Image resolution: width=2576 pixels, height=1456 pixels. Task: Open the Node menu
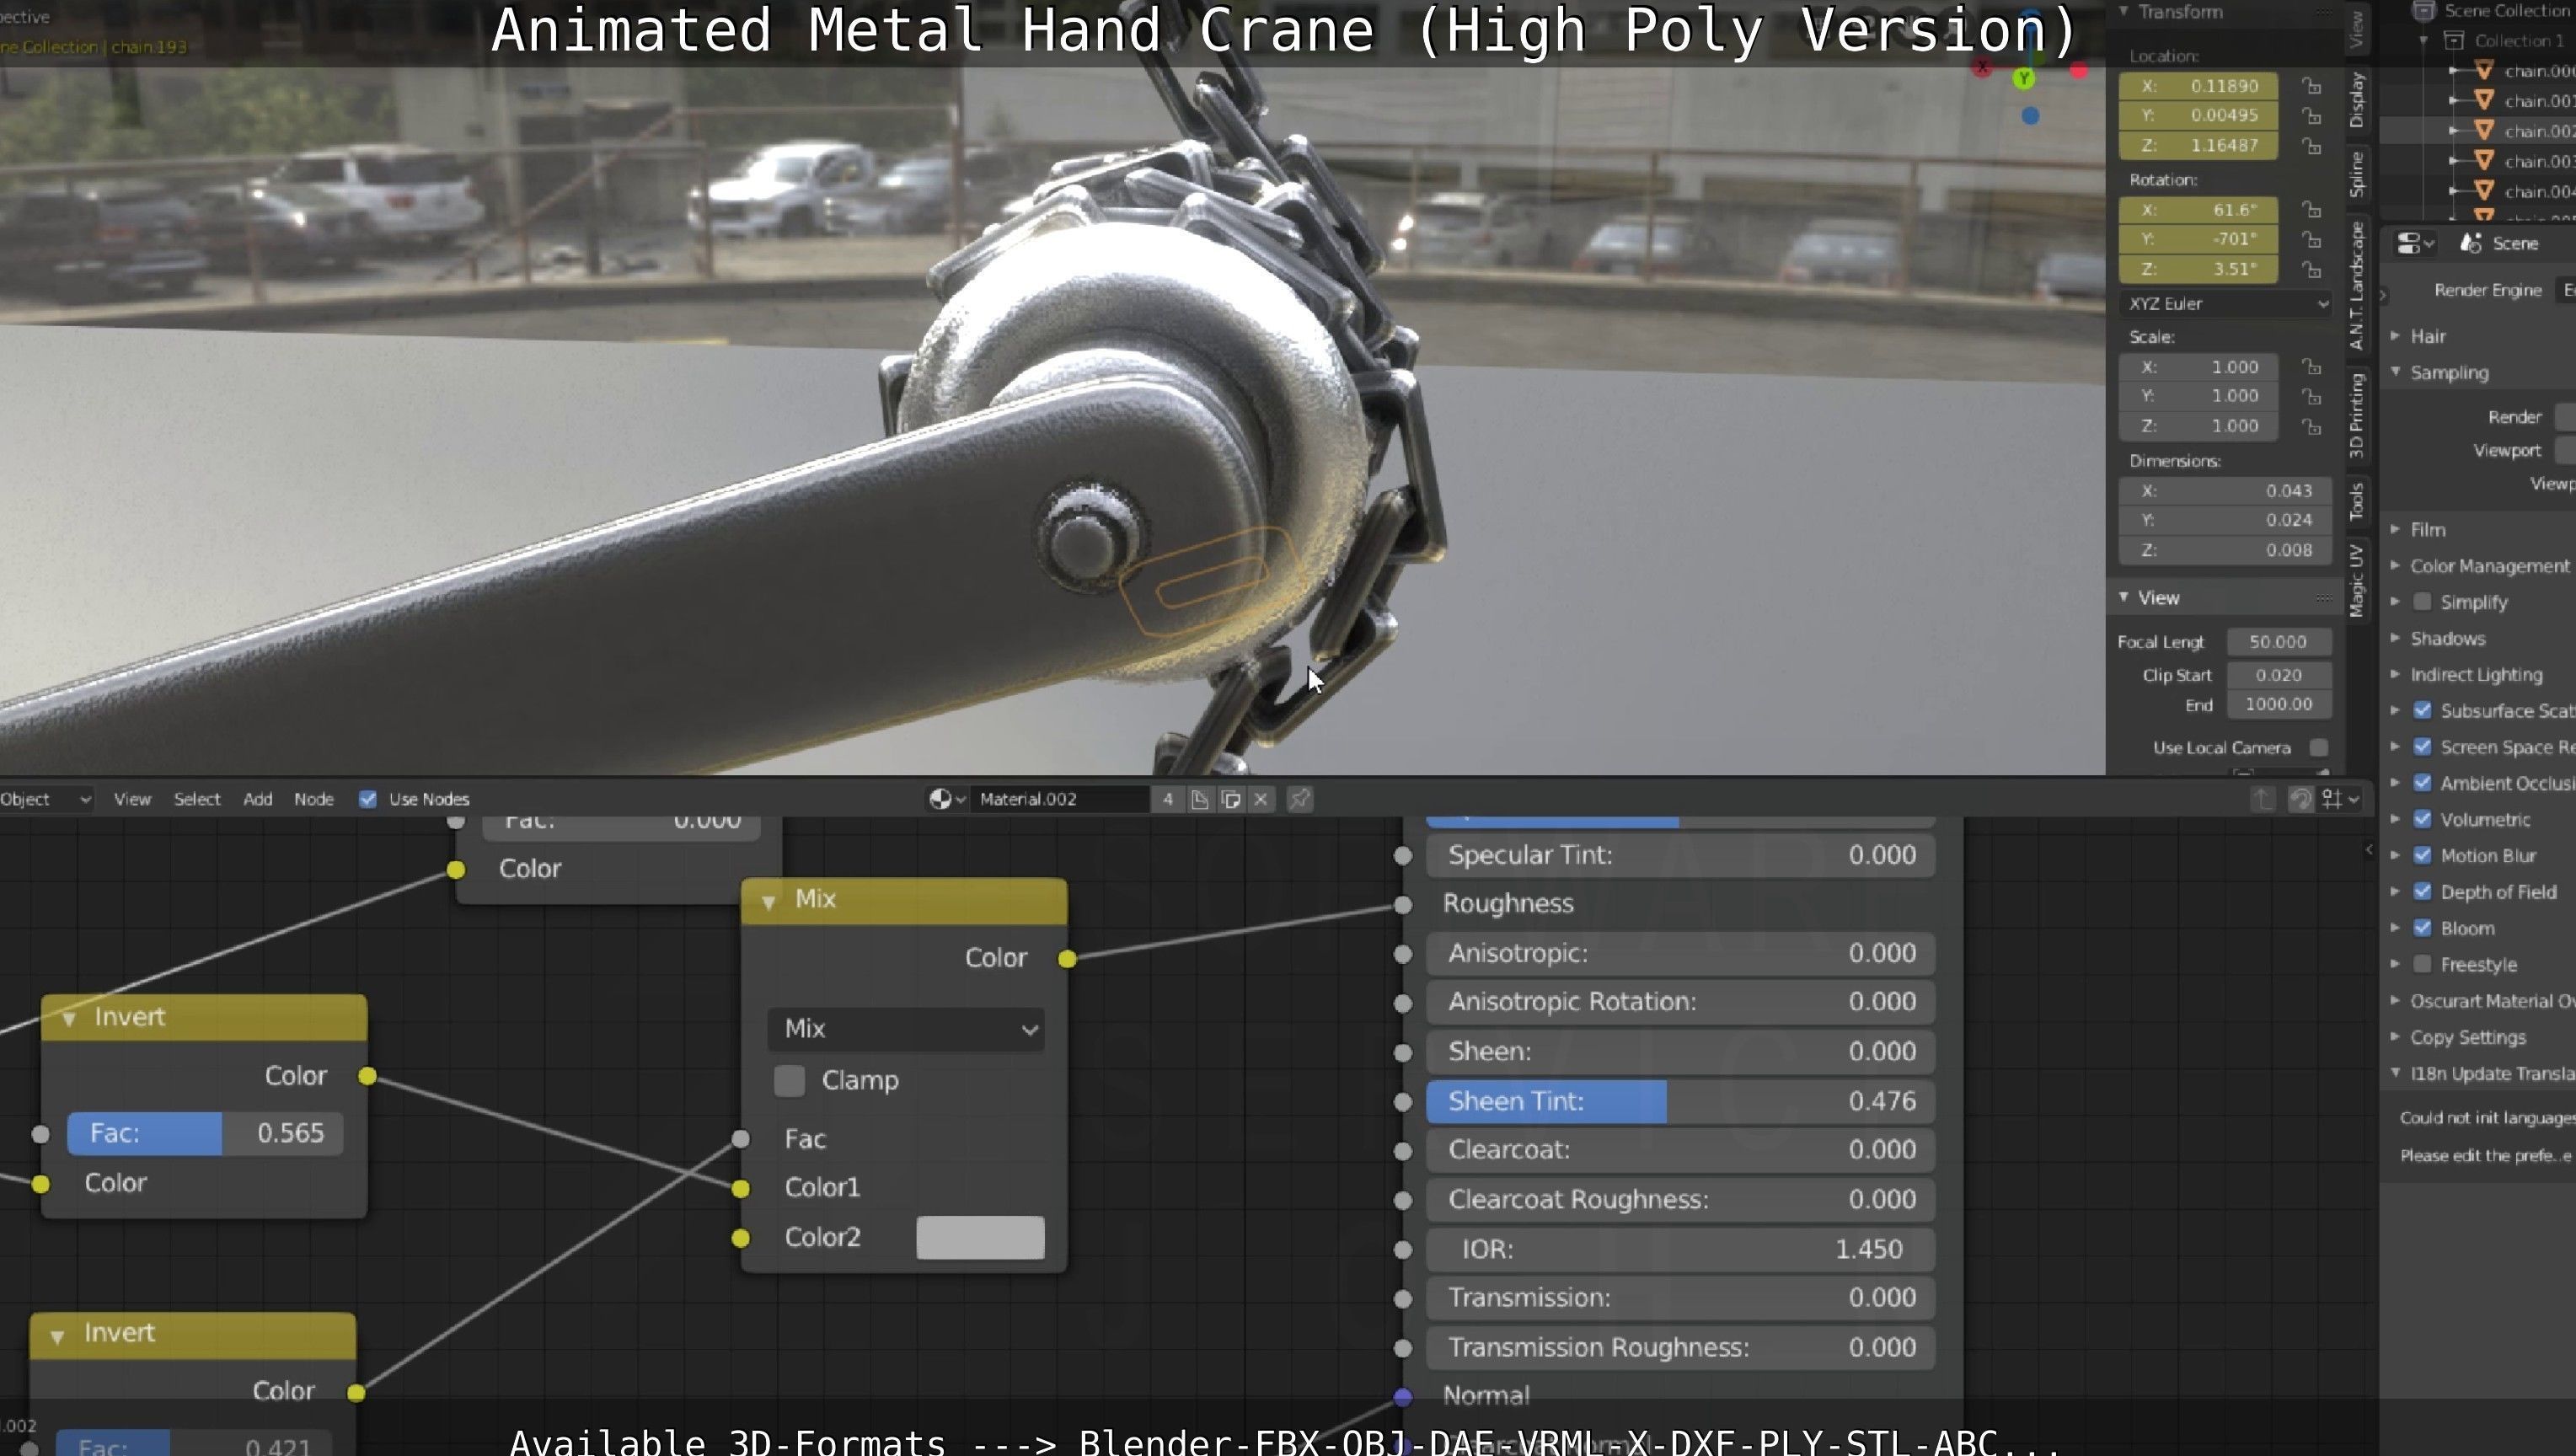[313, 799]
